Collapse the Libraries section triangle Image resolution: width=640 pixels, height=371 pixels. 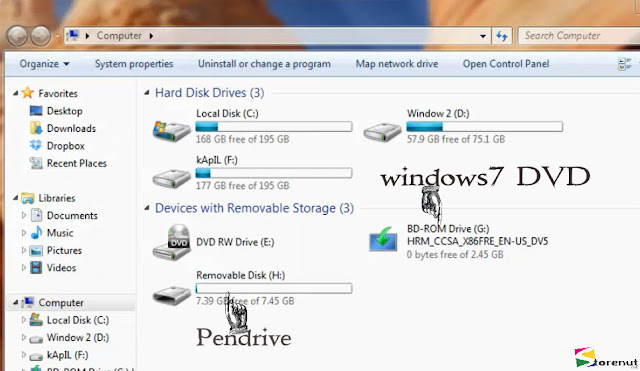point(16,198)
